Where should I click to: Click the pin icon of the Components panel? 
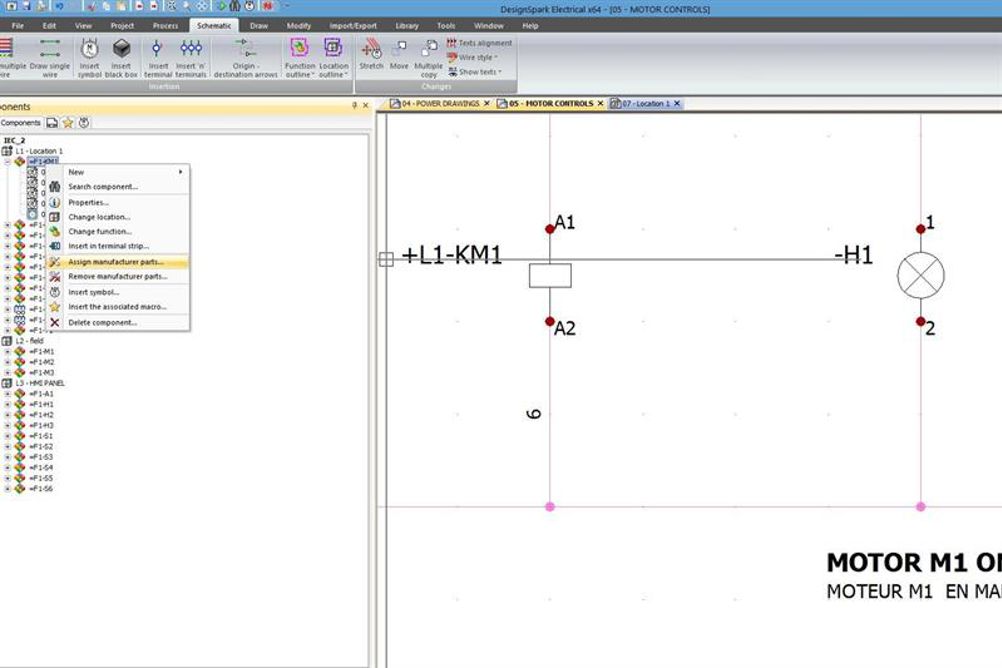coord(355,105)
